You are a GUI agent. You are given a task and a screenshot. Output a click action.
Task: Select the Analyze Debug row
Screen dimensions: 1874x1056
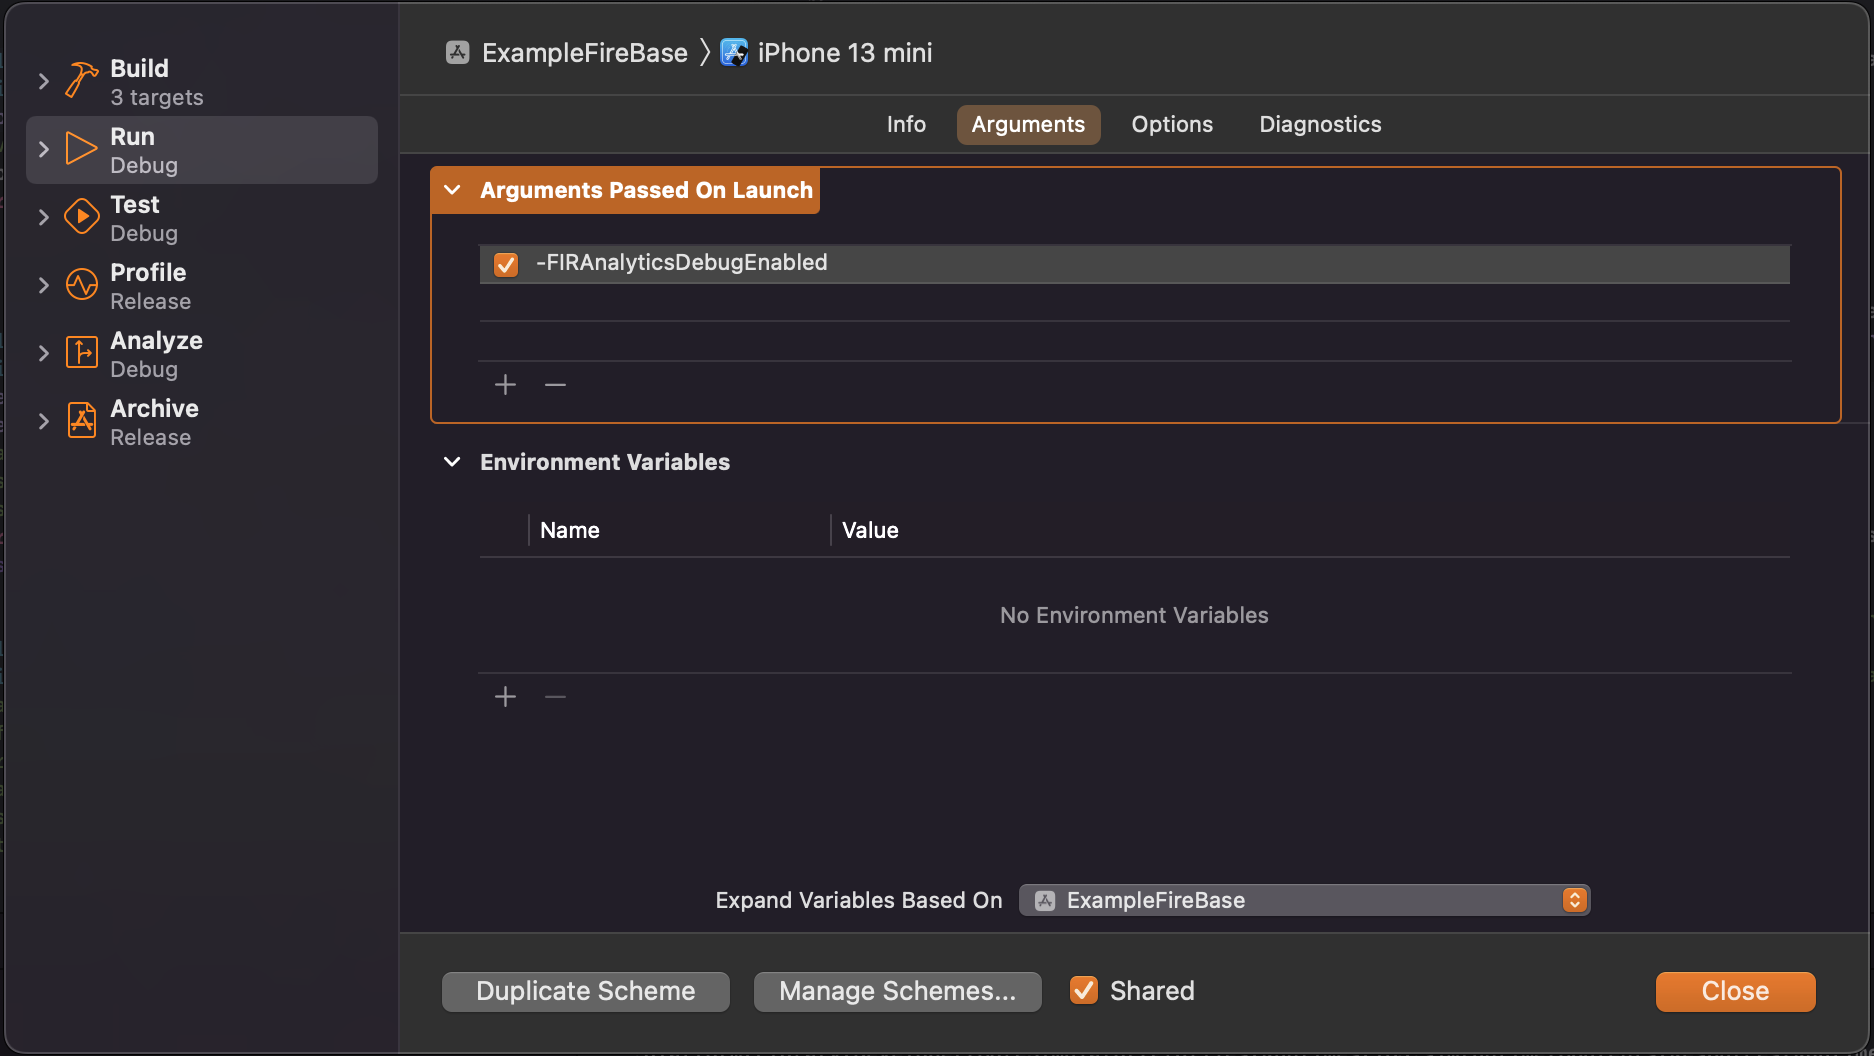pos(202,354)
